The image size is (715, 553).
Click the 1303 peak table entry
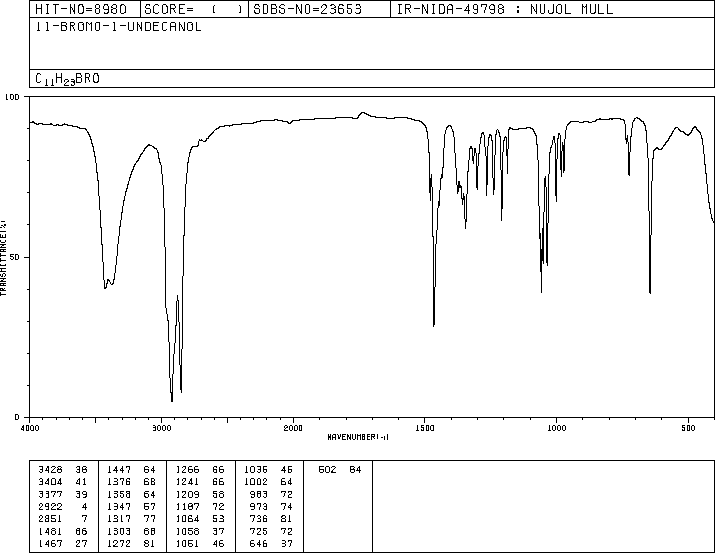(131, 531)
